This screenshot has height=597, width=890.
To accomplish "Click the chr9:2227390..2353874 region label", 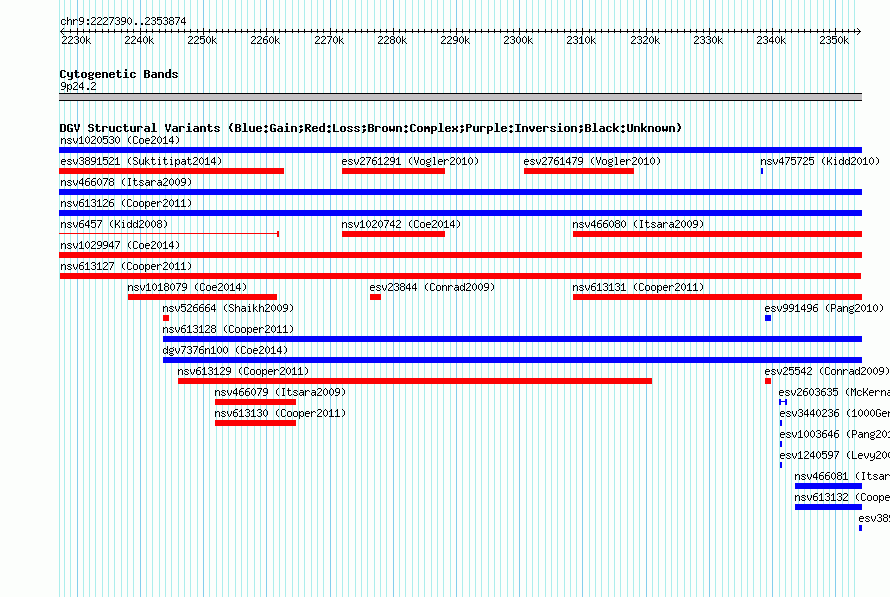I will pyautogui.click(x=123, y=21).
